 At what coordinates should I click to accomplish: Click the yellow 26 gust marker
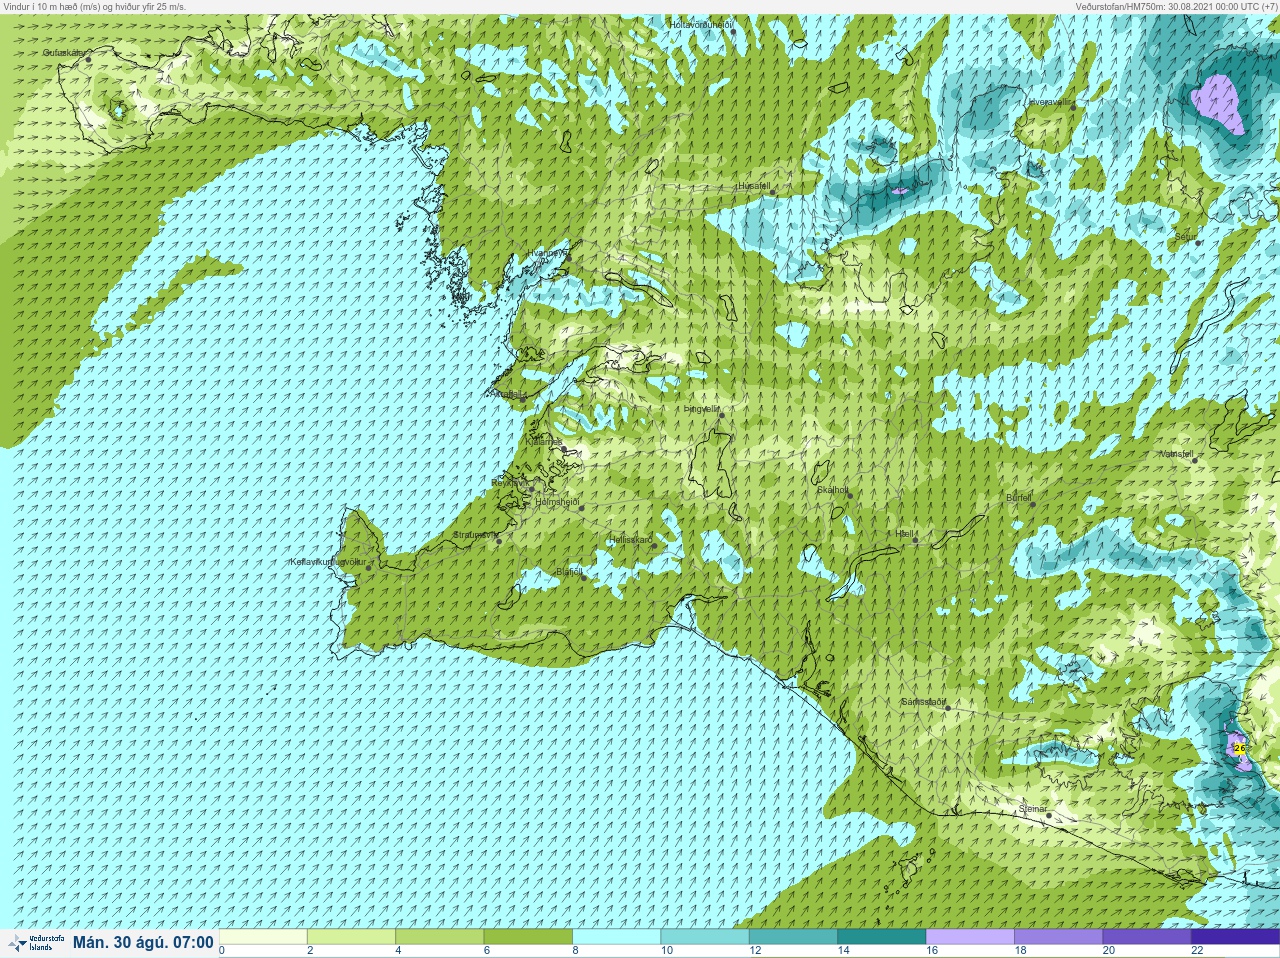point(1240,748)
